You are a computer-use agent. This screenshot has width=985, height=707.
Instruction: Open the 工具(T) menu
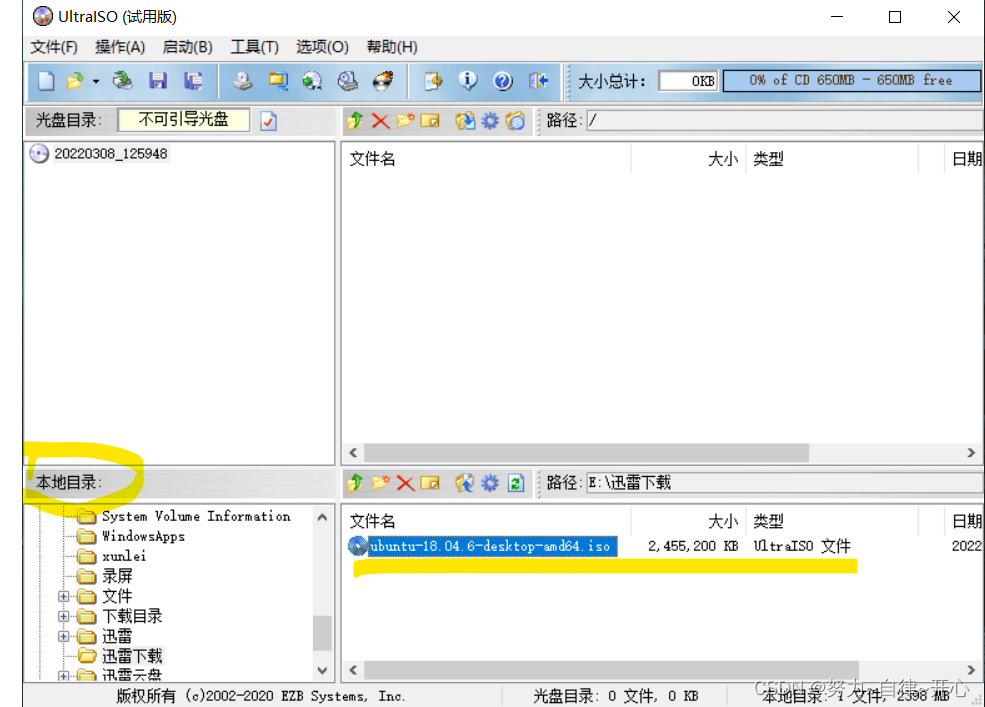pyautogui.click(x=254, y=47)
